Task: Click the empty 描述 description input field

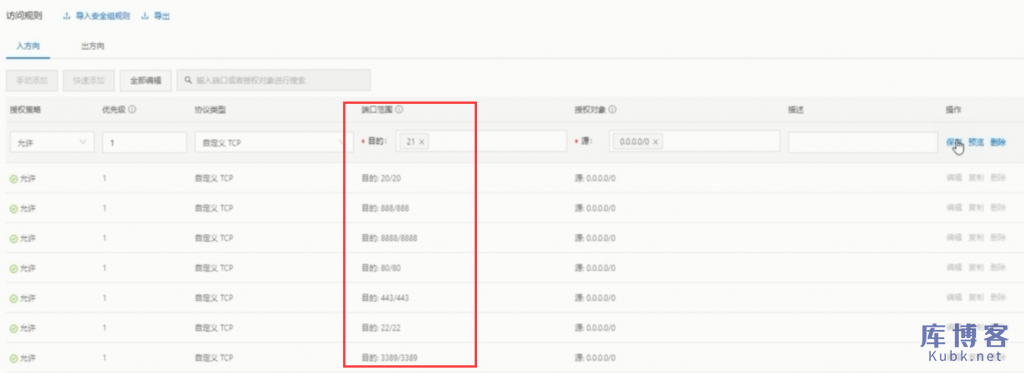Action: click(863, 142)
